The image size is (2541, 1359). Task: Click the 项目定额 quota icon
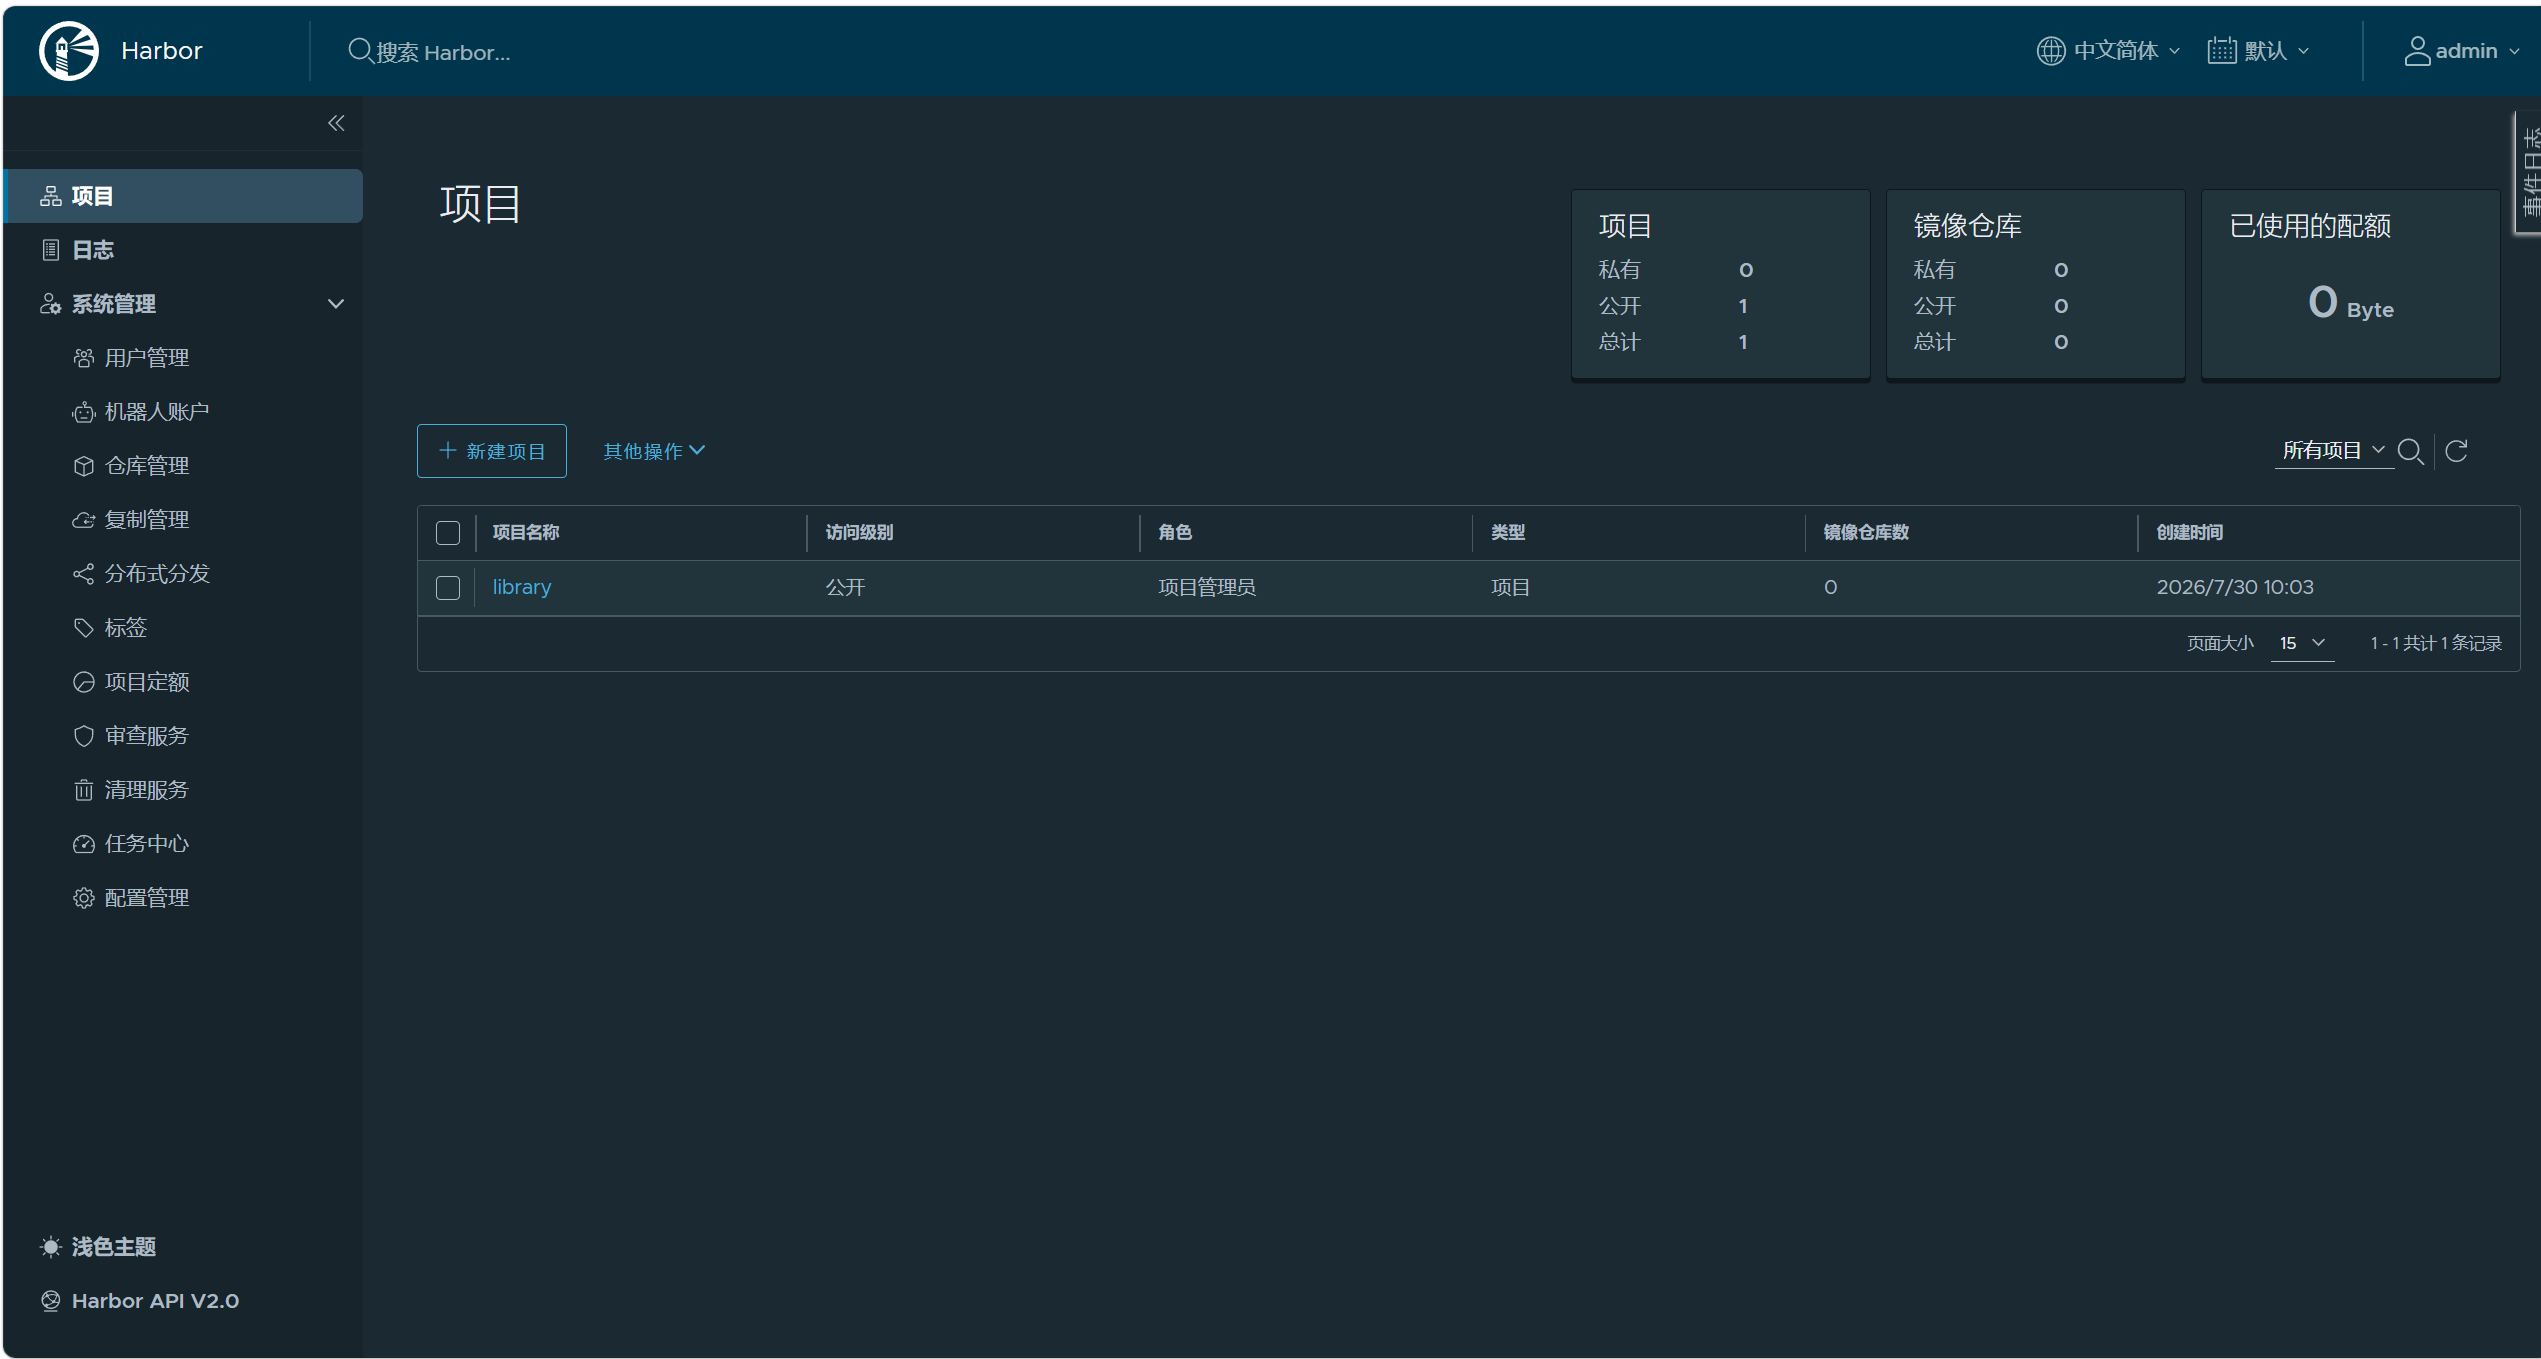tap(84, 682)
